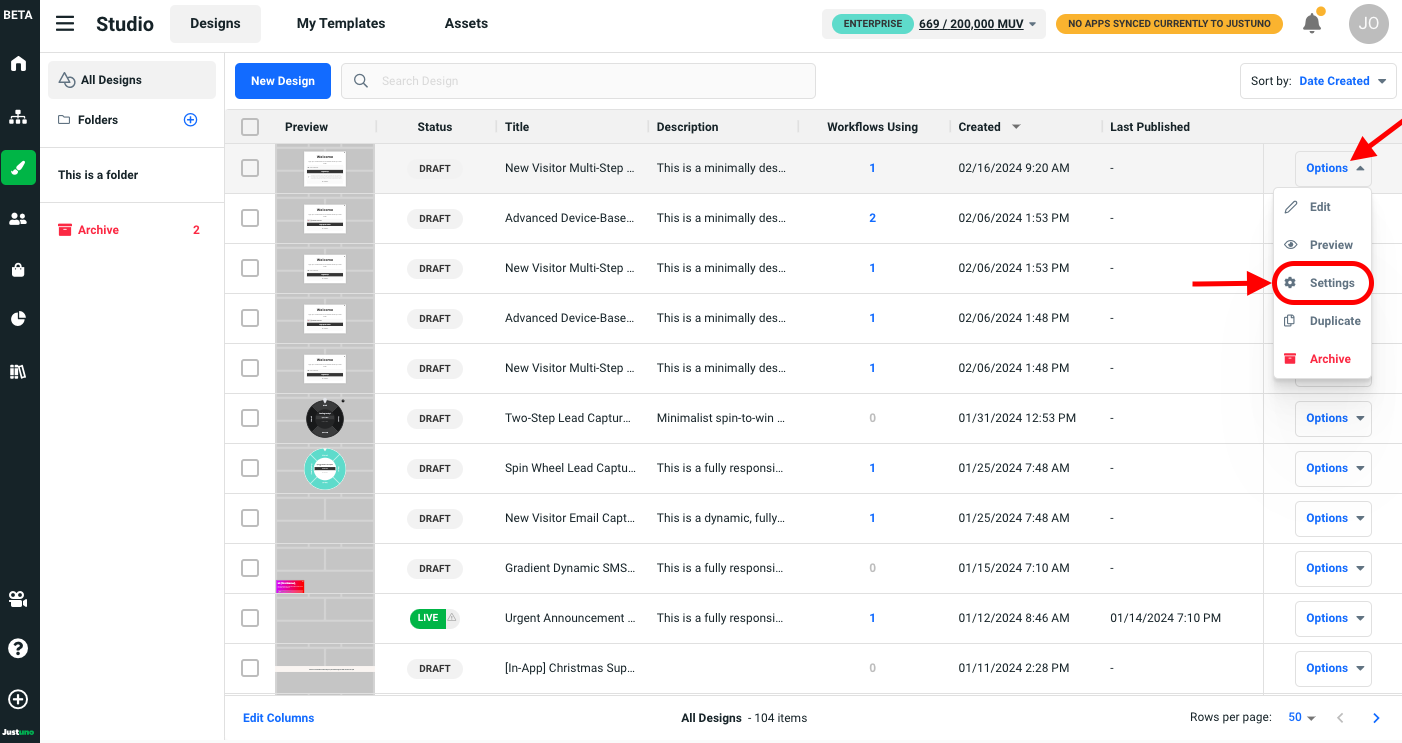Click the notification bell icon
Screen dimensions: 1402x743
(1312, 23)
